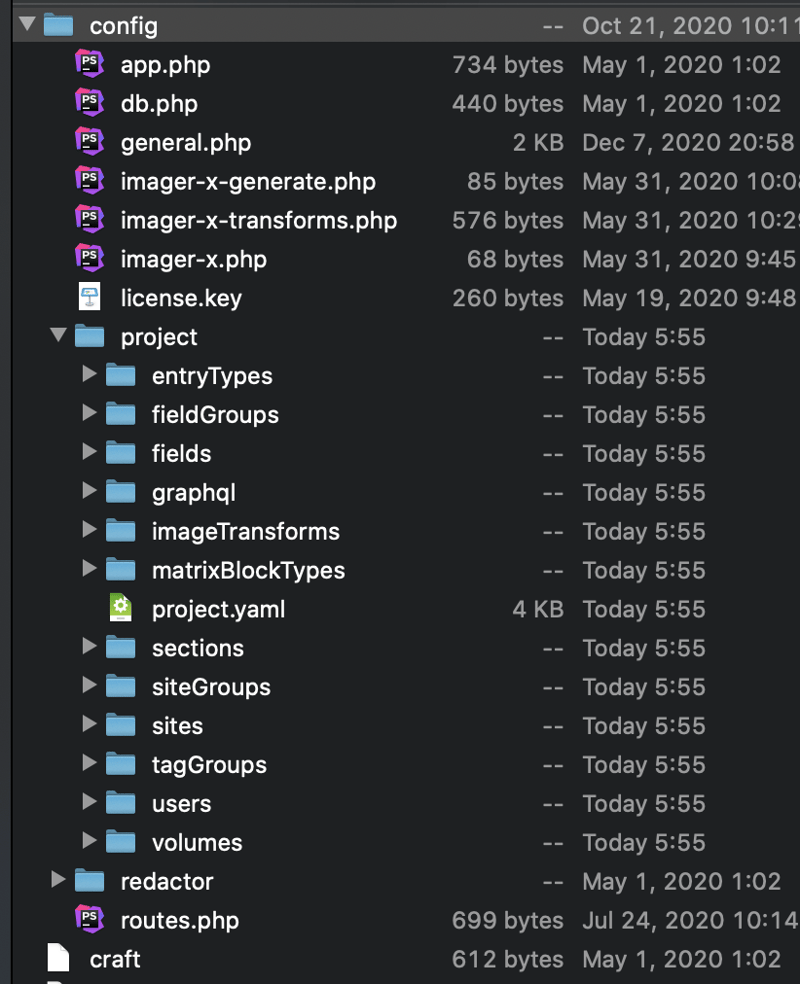Collapse the config folder disclosure triangle
This screenshot has height=984, width=800.
pos(26,24)
